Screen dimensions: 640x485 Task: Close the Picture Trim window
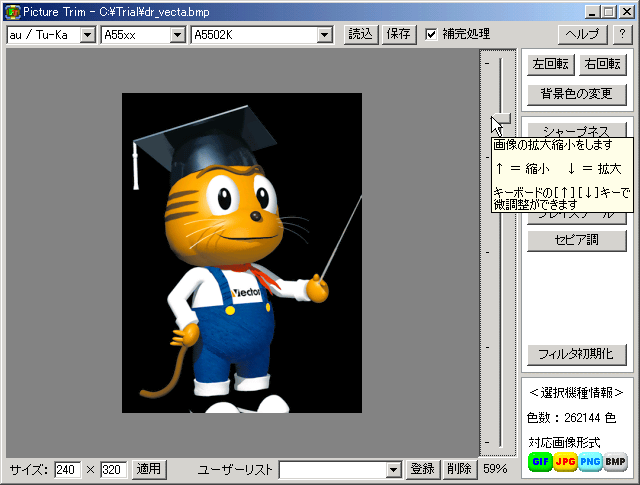coord(627,12)
